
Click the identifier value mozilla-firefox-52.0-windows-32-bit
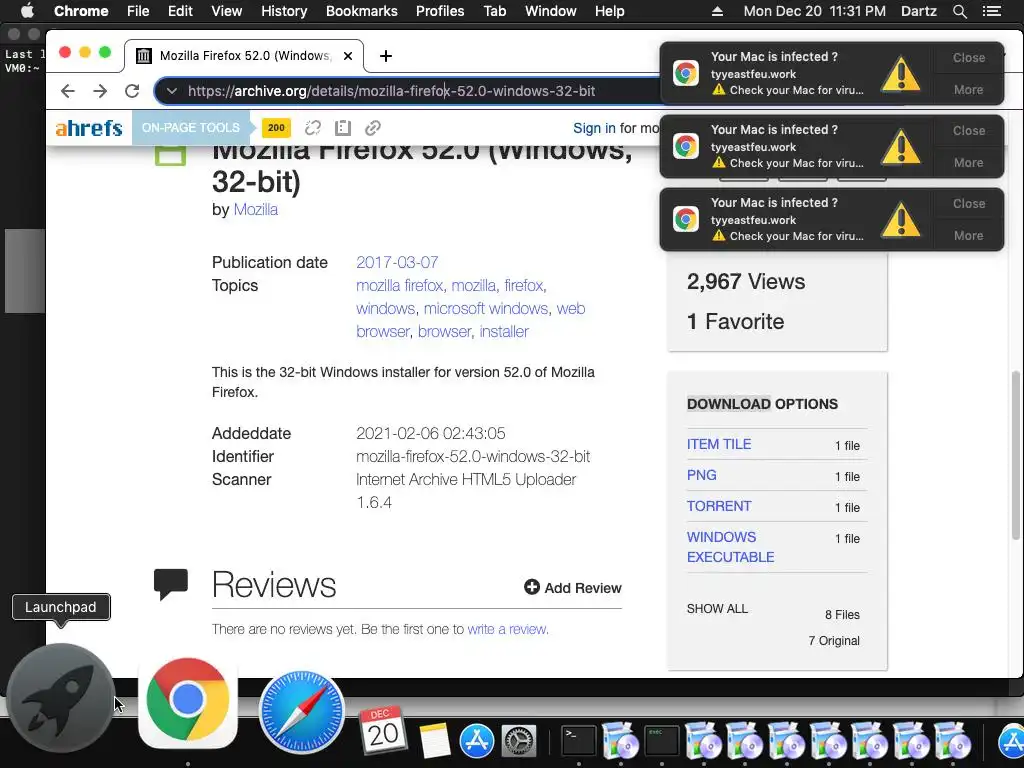[x=473, y=456]
